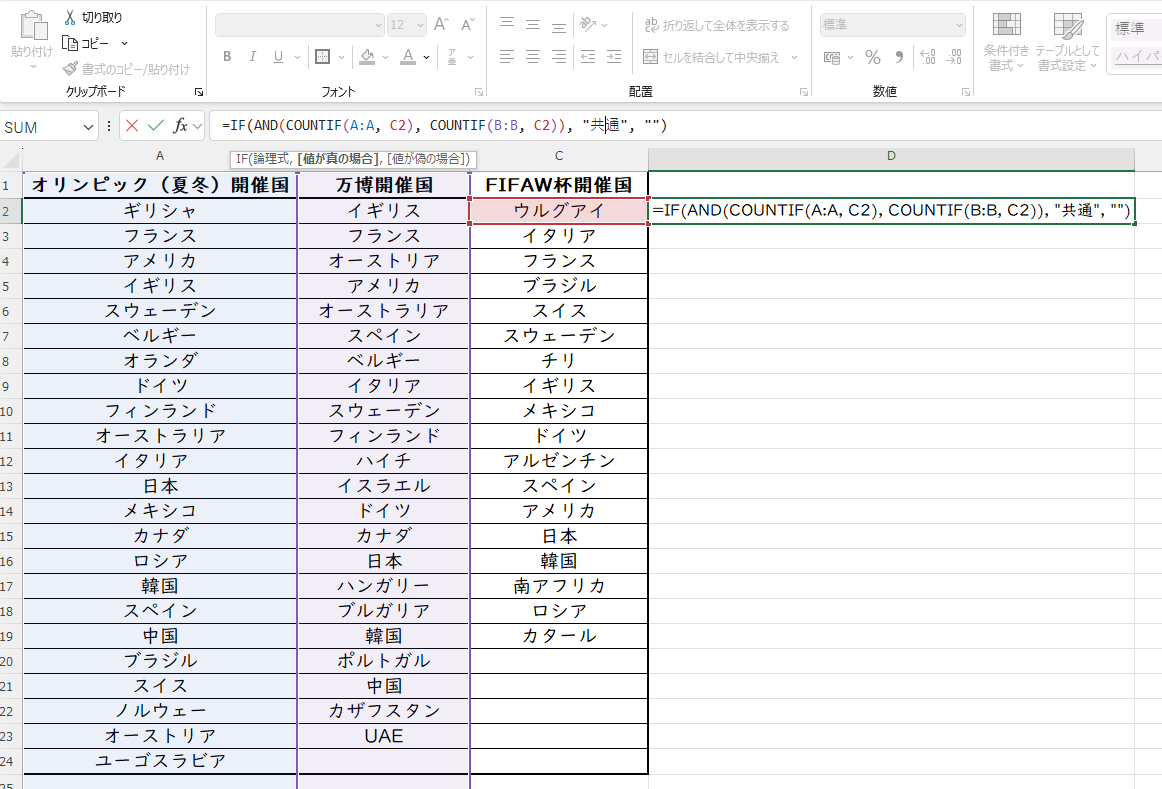Click the Select All corner triangle
1162x789 pixels.
click(x=11, y=159)
